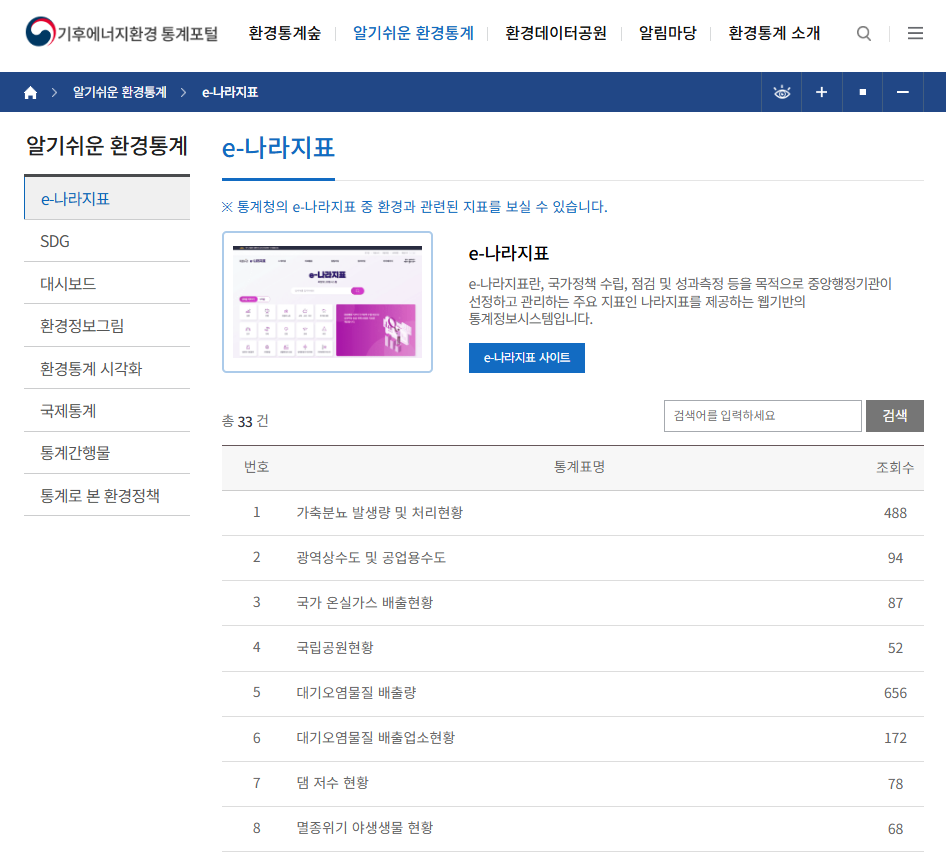Select 대시보드 in the left sidebar
This screenshot has width=946, height=856.
68,283
